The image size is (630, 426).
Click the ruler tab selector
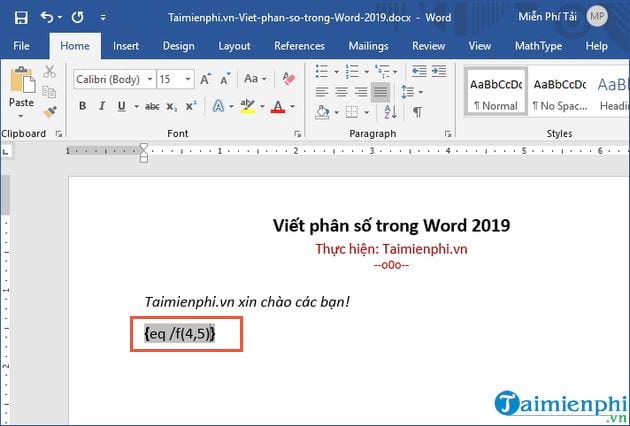tap(6, 152)
